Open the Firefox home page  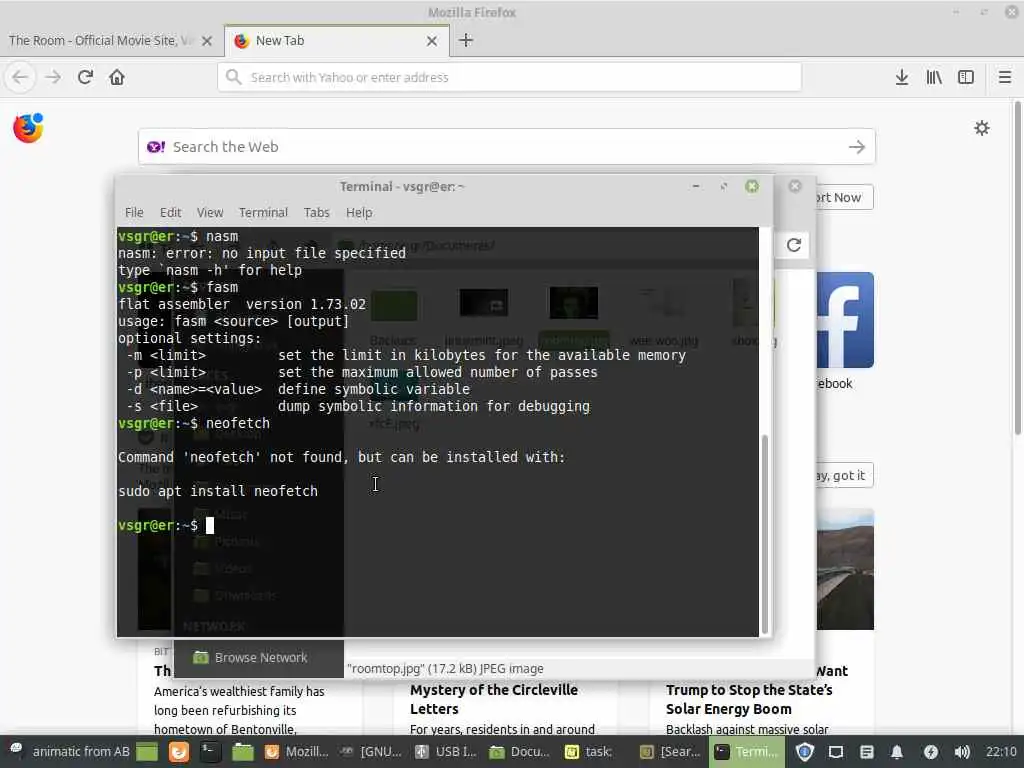[117, 77]
